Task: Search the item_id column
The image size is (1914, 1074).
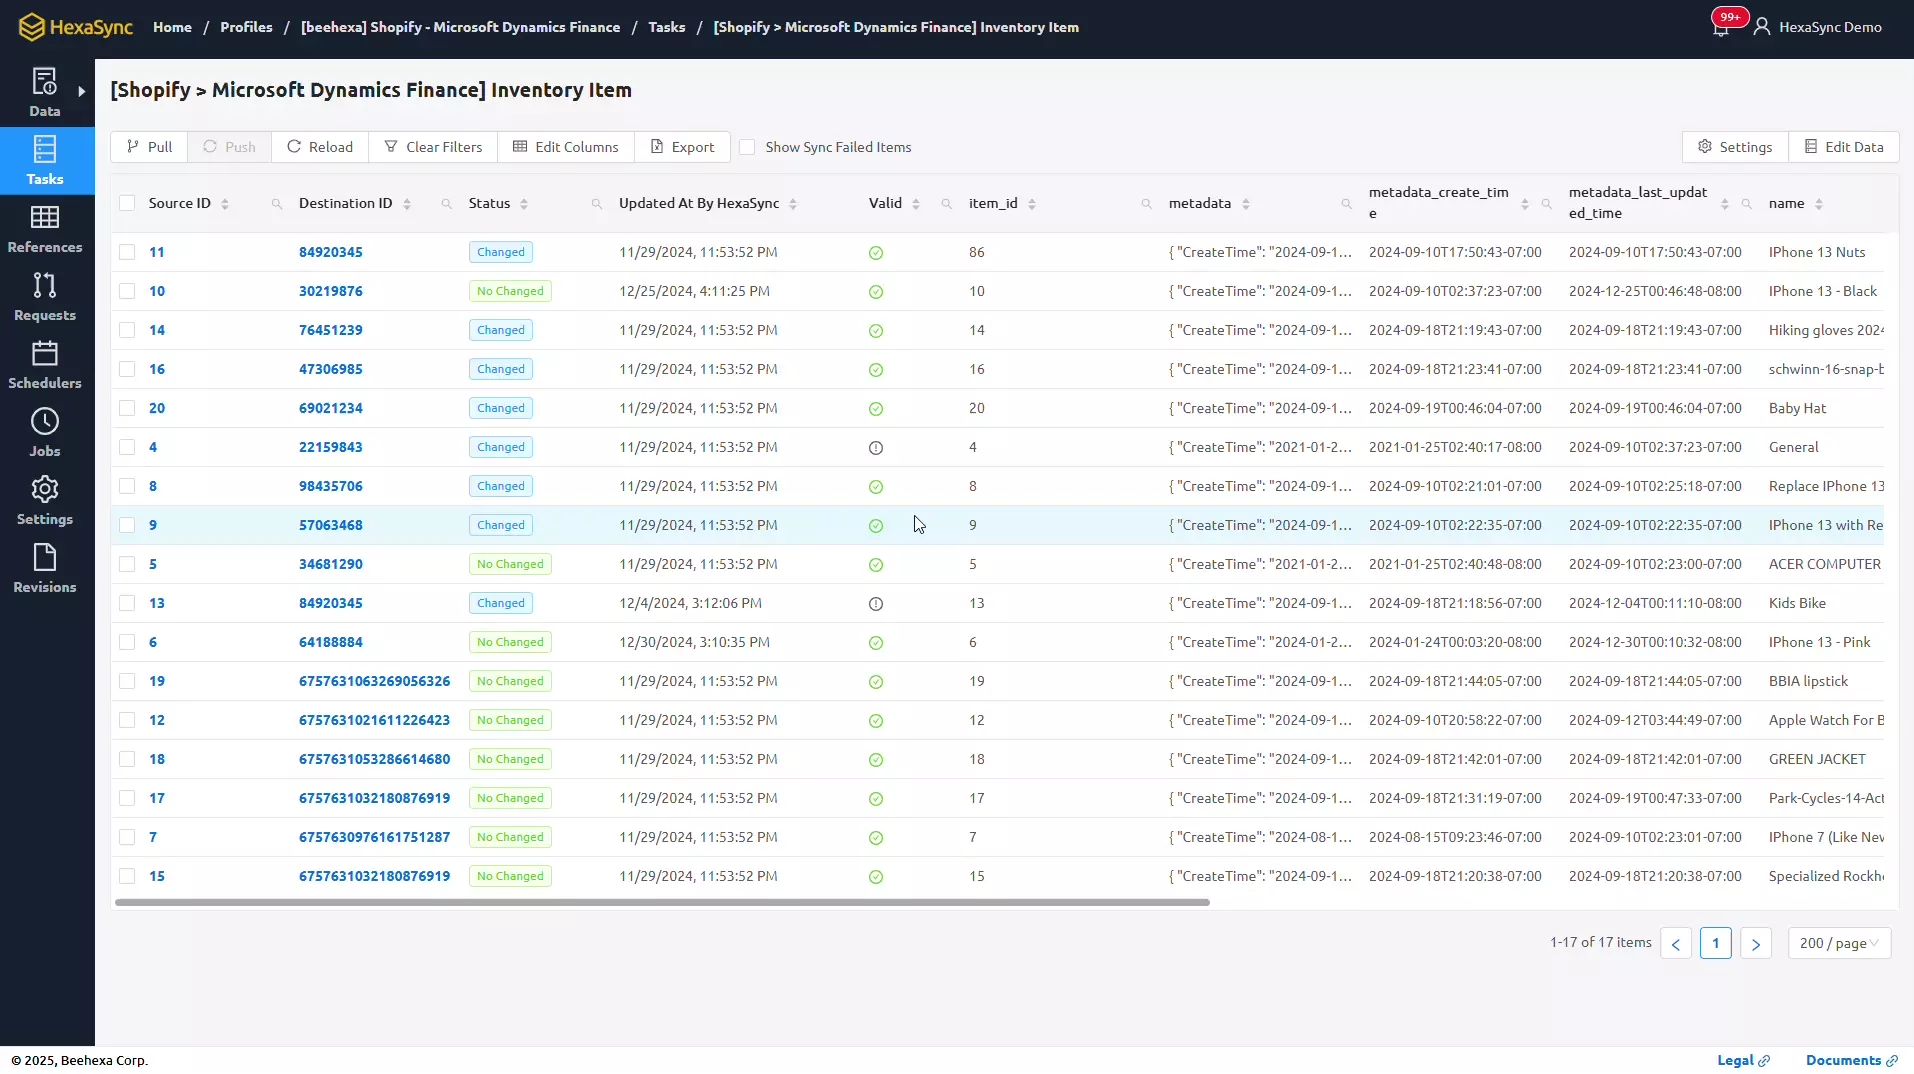Action: click(1147, 204)
